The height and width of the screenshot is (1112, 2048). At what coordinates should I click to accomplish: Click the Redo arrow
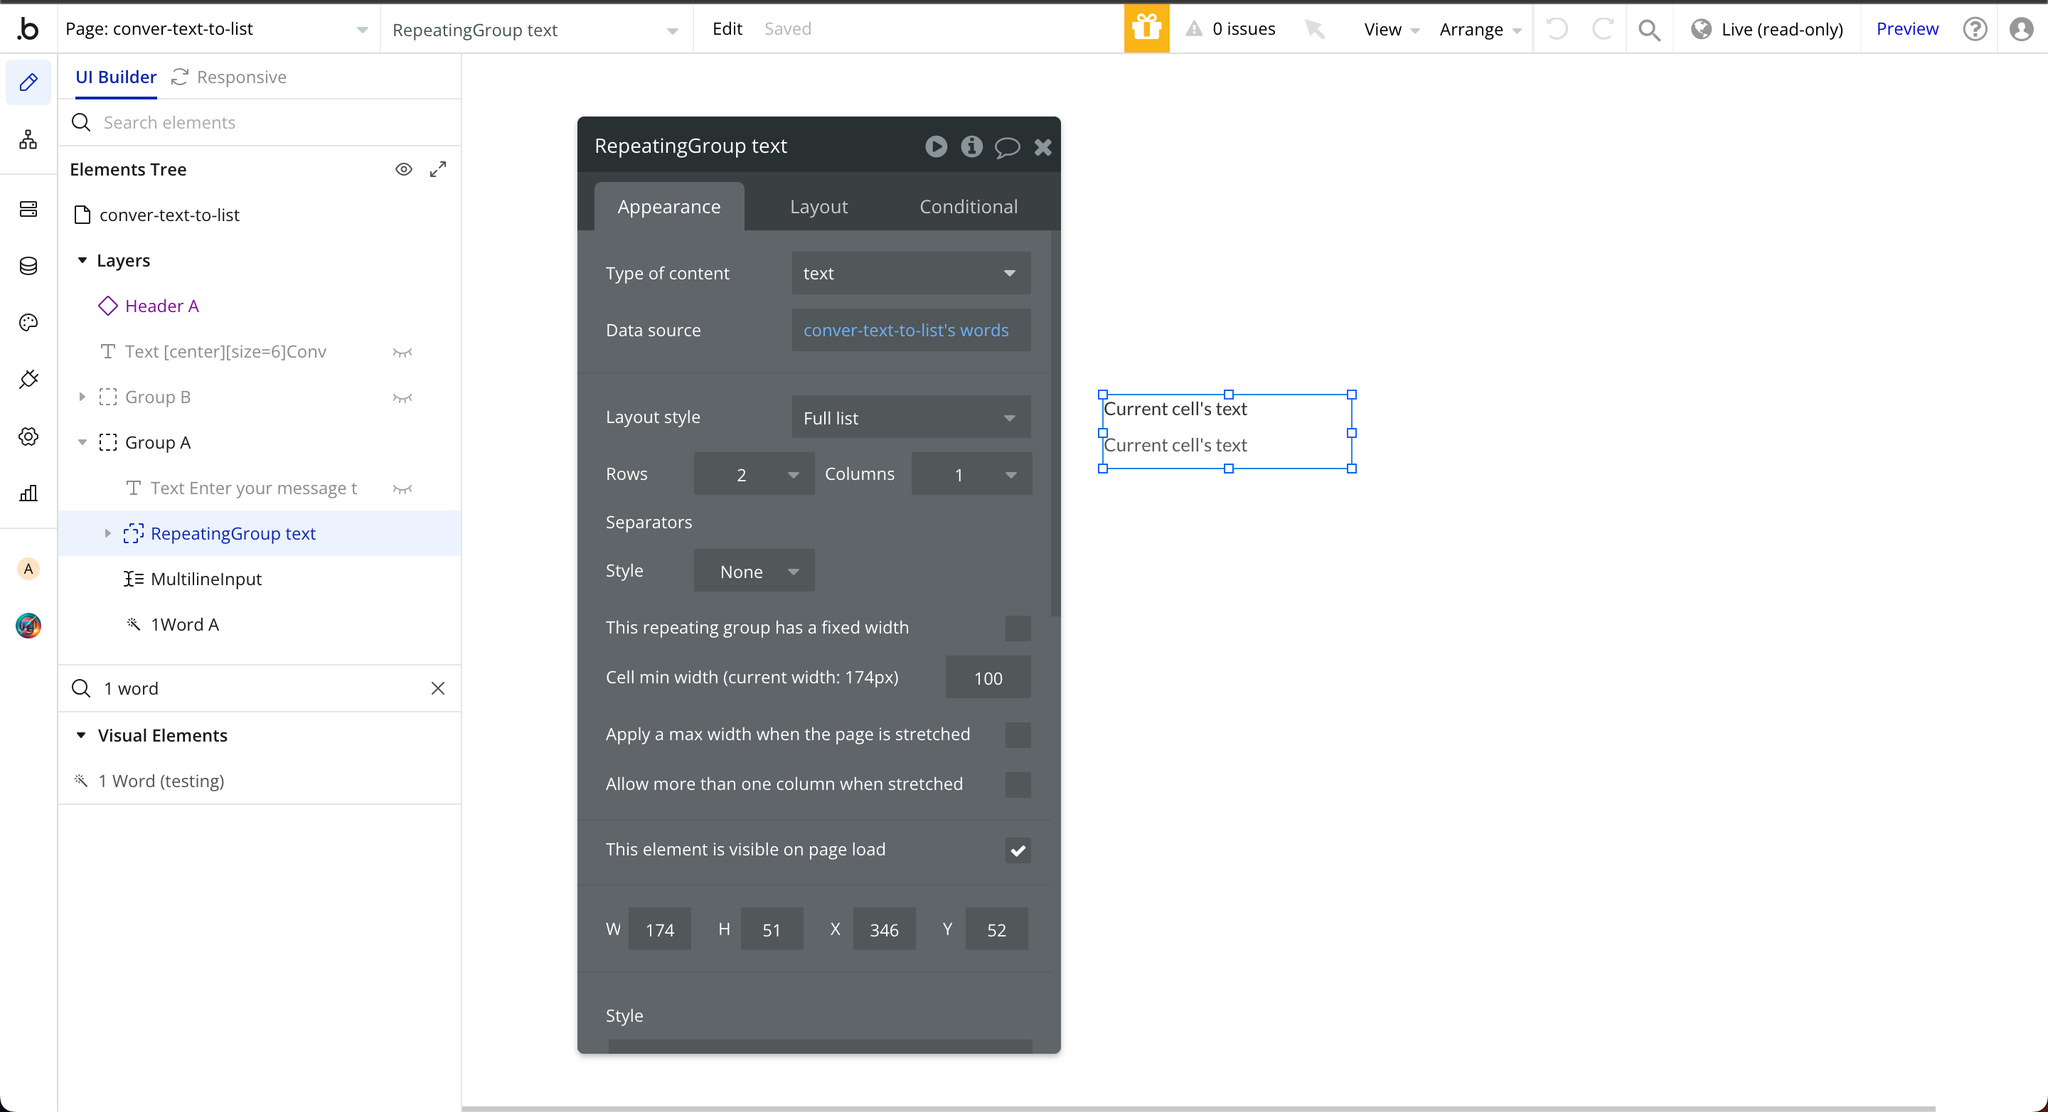point(1602,29)
